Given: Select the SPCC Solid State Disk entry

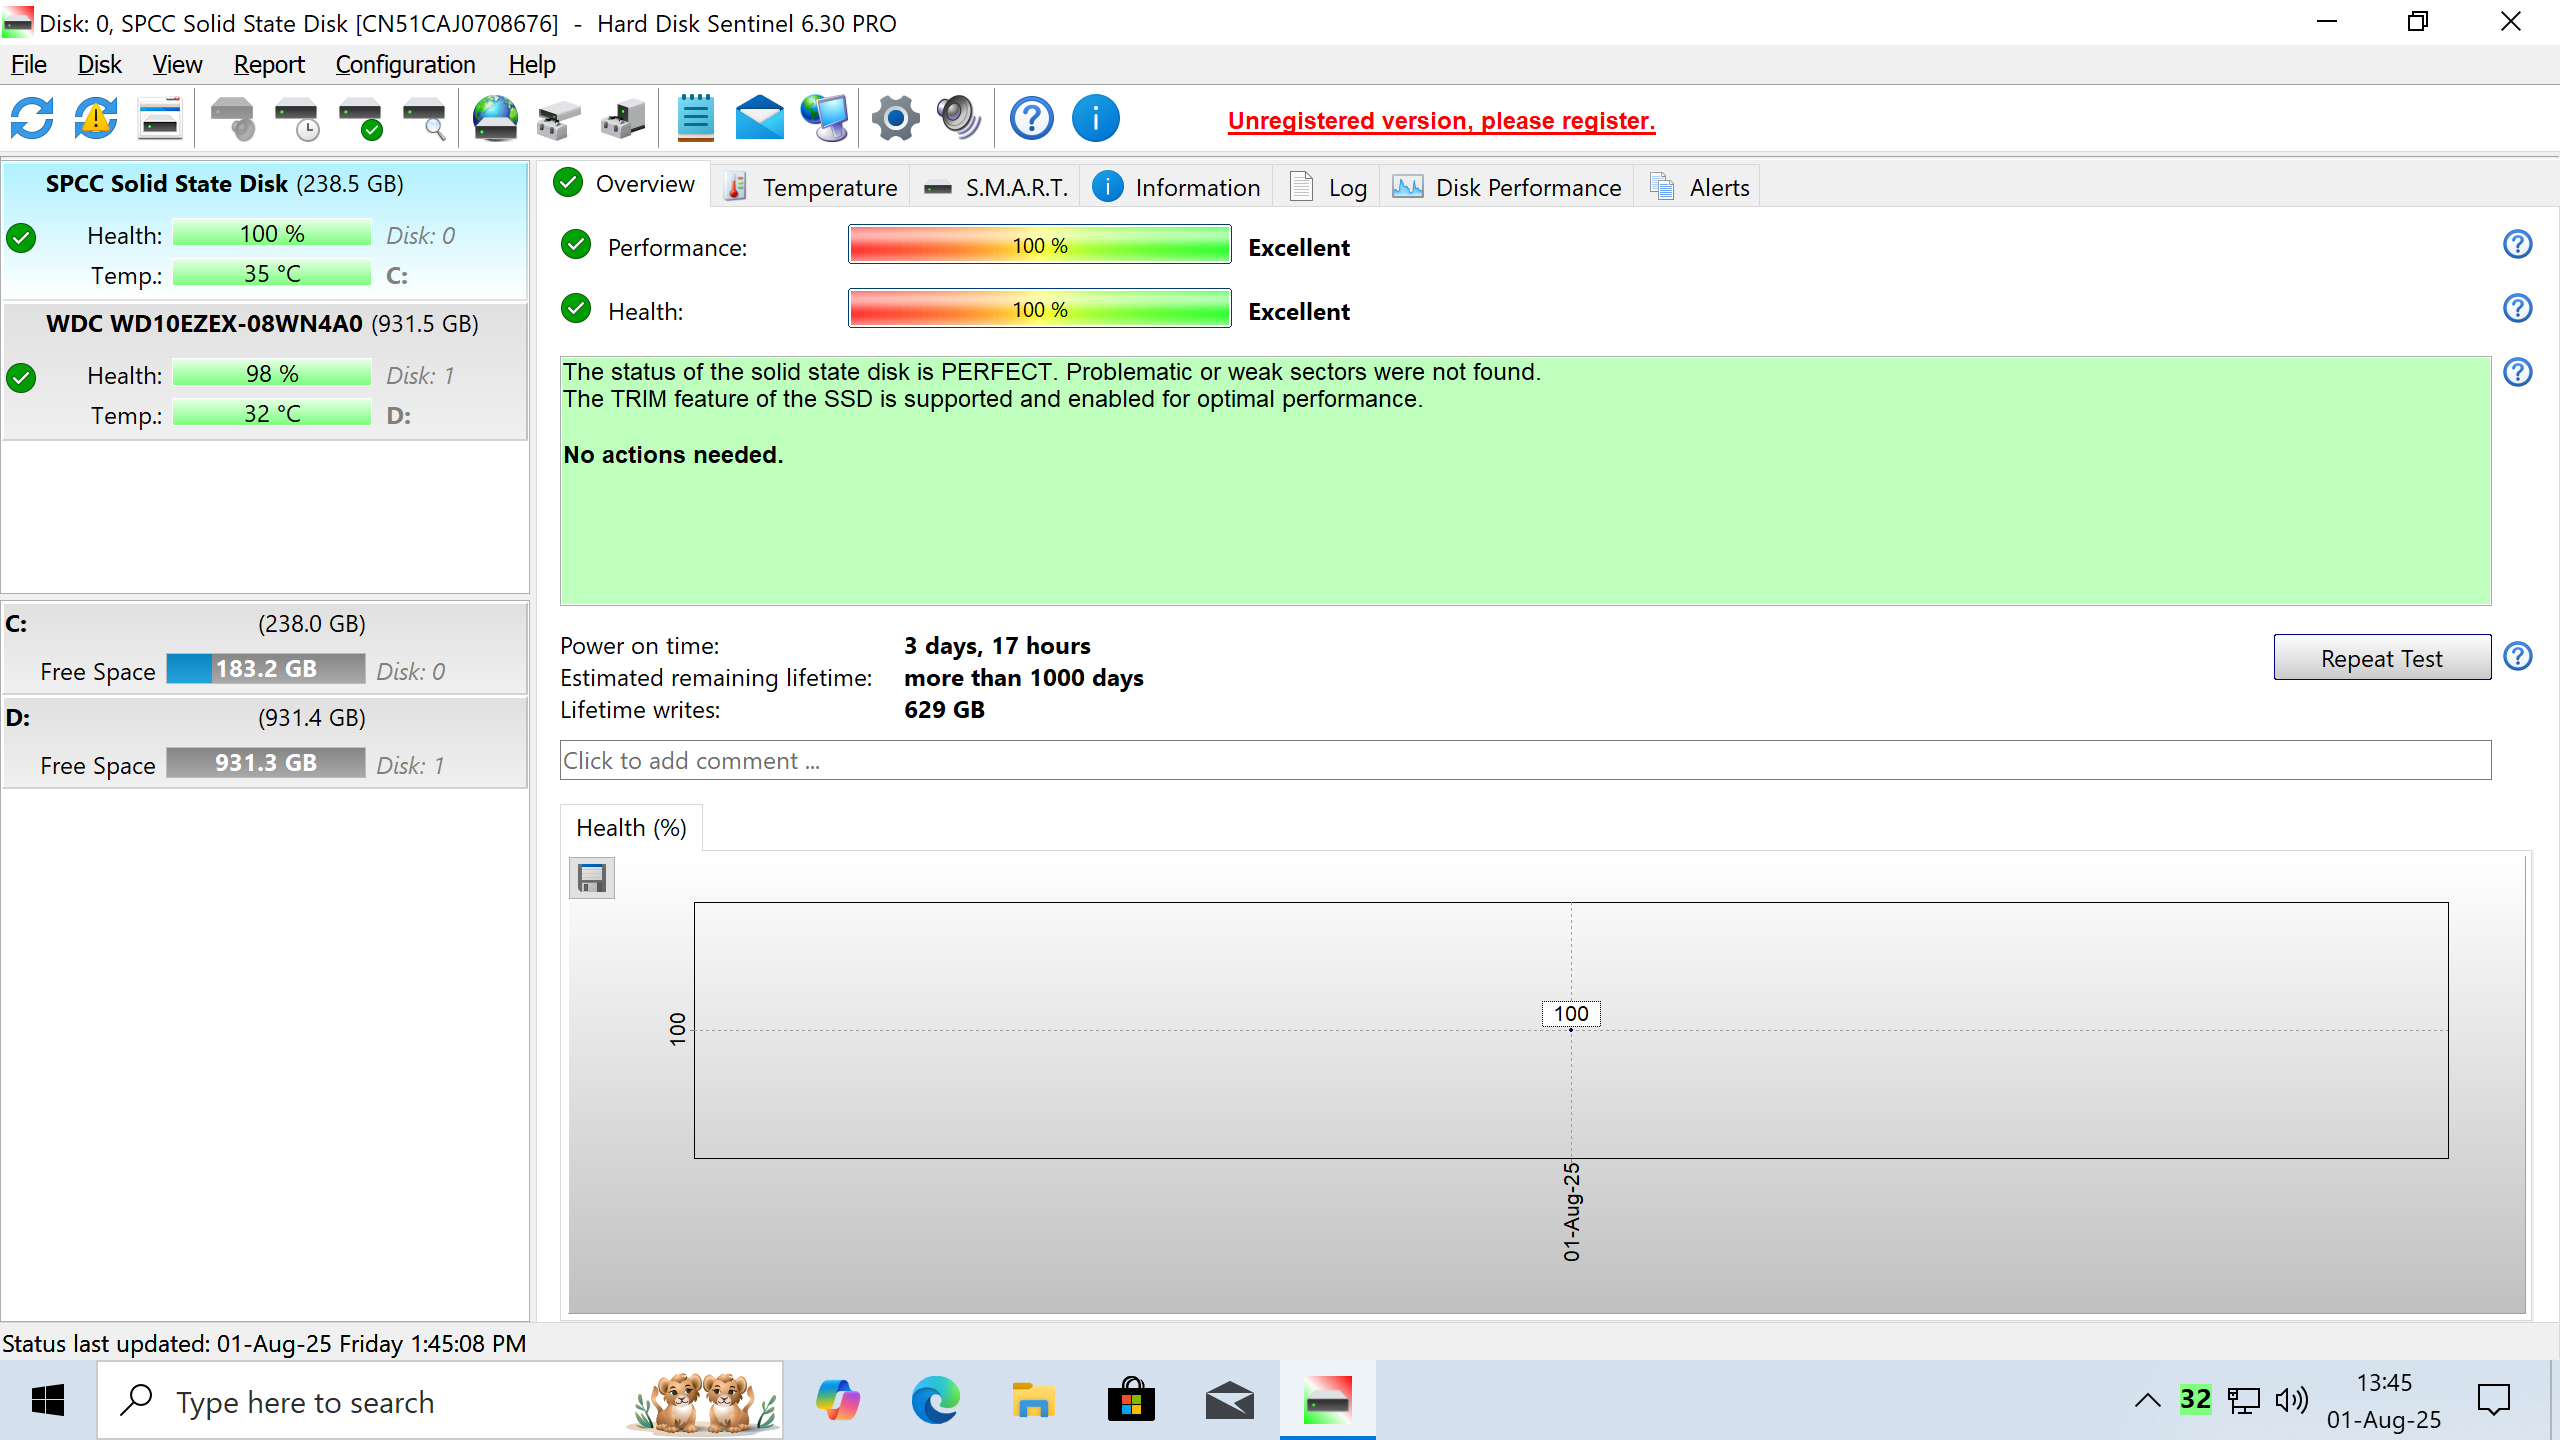Looking at the screenshot, I should [265, 231].
